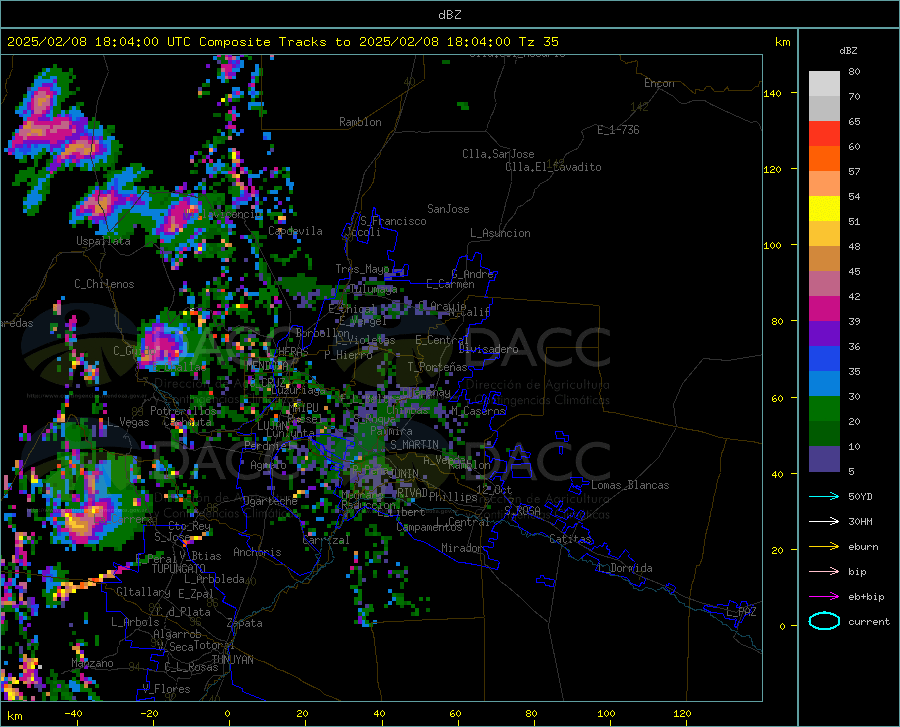
Task: Click the Clla.El_Cavadito map label
Action: point(553,167)
